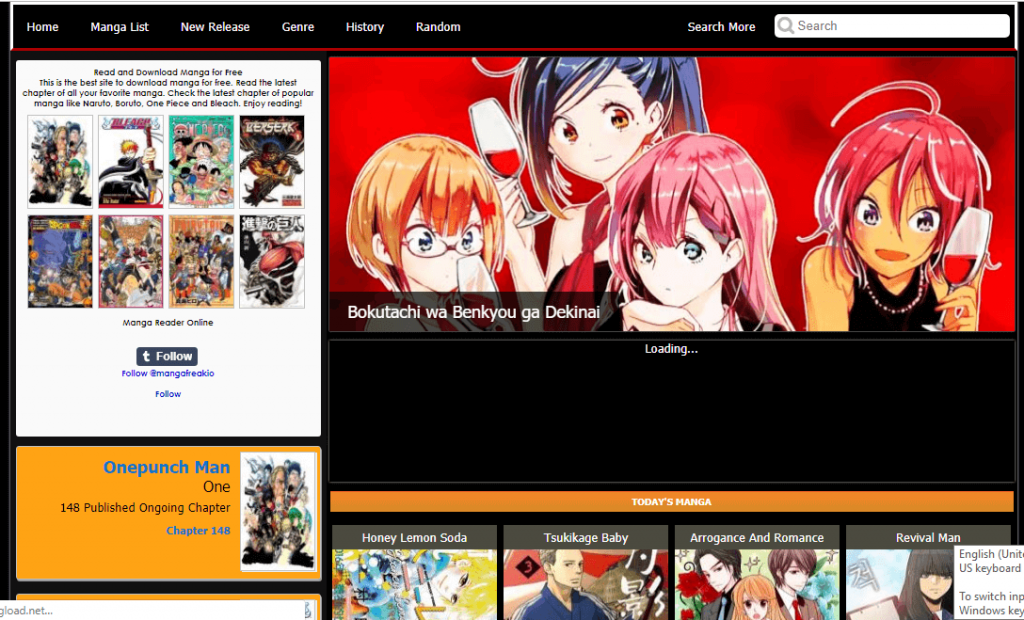Screen dimensions: 1024x620
Task: Open the Bleach manga cover thumbnail
Action: [x=130, y=161]
